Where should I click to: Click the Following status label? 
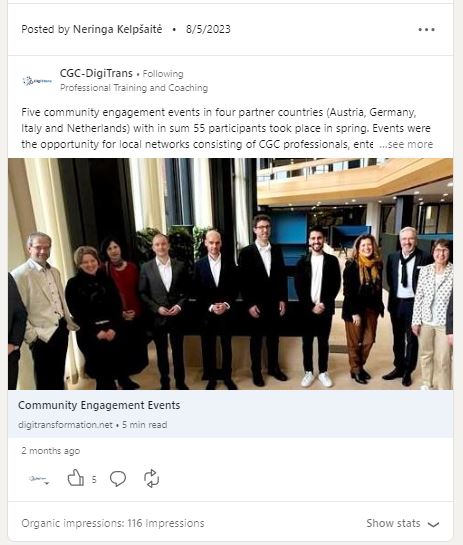(x=163, y=74)
